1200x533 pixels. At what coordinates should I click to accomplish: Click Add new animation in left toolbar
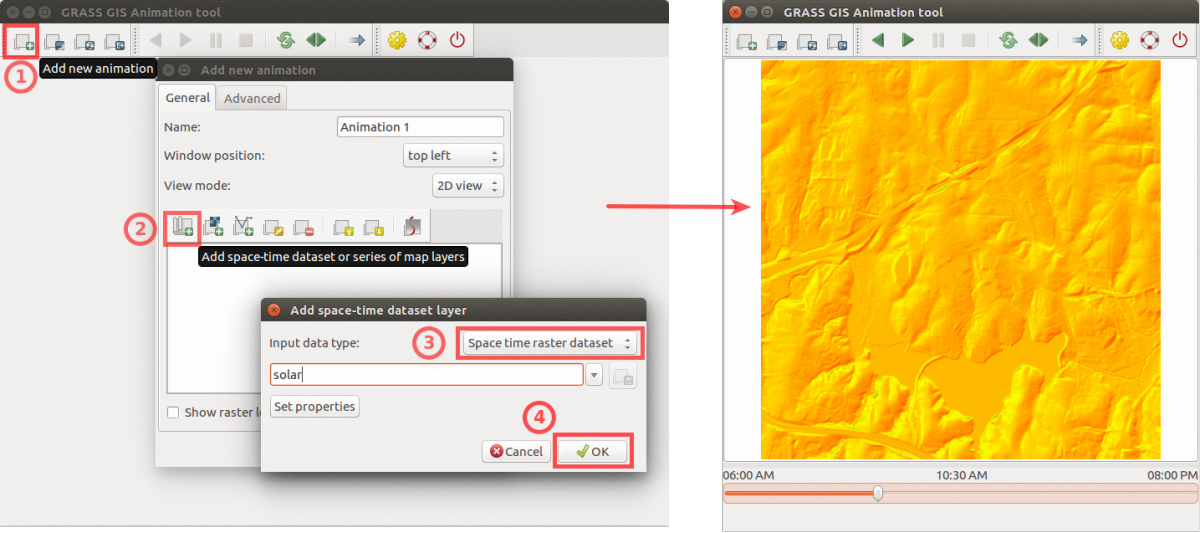pos(22,41)
